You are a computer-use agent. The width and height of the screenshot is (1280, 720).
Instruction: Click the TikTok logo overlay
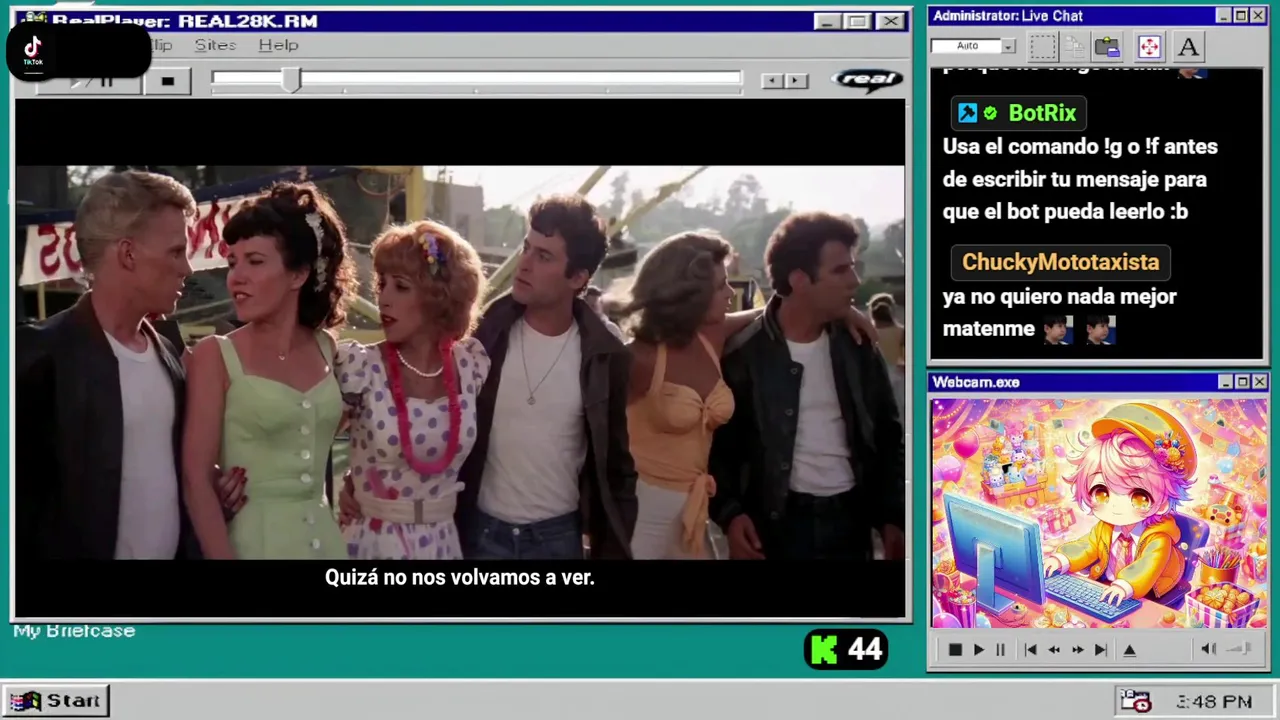[x=33, y=49]
